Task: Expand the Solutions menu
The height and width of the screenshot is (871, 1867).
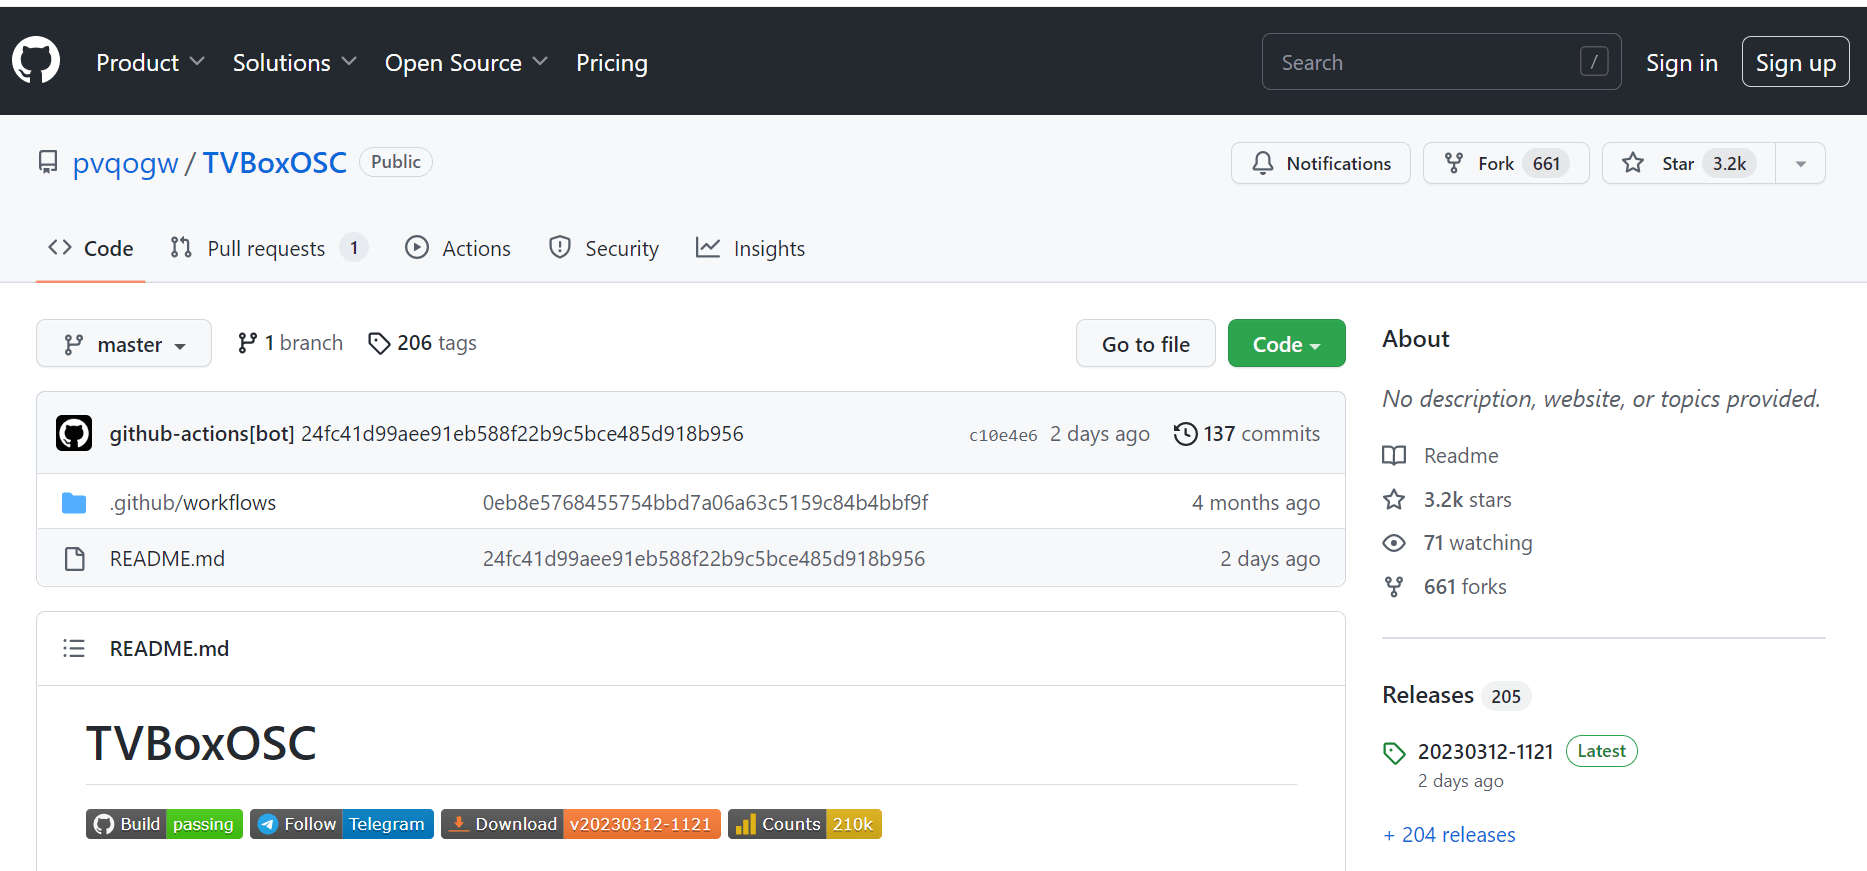Action: click(294, 62)
